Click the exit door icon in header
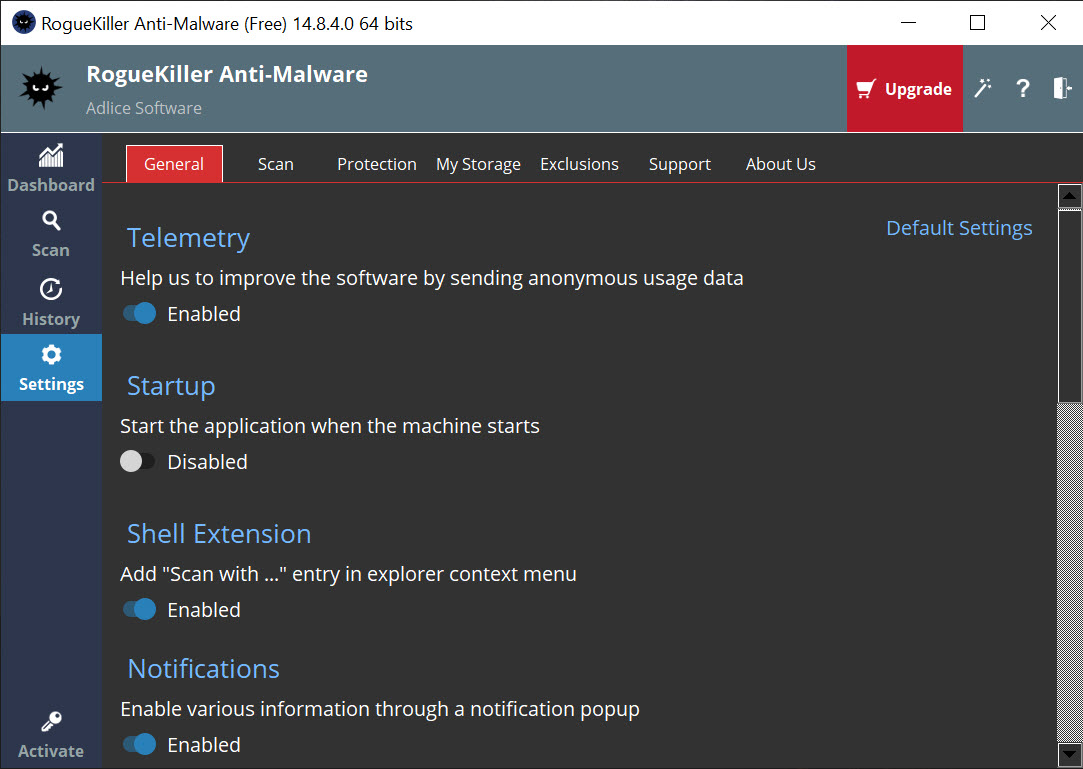1083x769 pixels. click(1061, 89)
